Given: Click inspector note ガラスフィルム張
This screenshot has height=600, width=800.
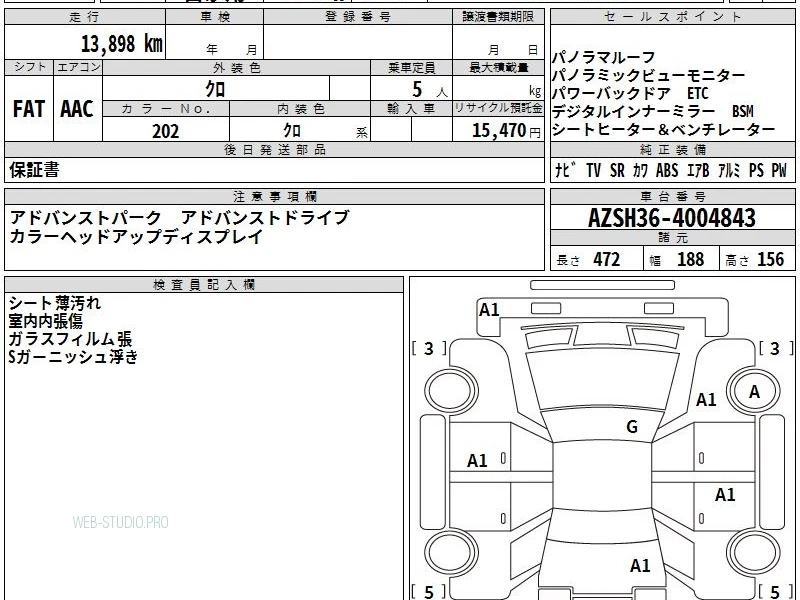Looking at the screenshot, I should point(70,339).
